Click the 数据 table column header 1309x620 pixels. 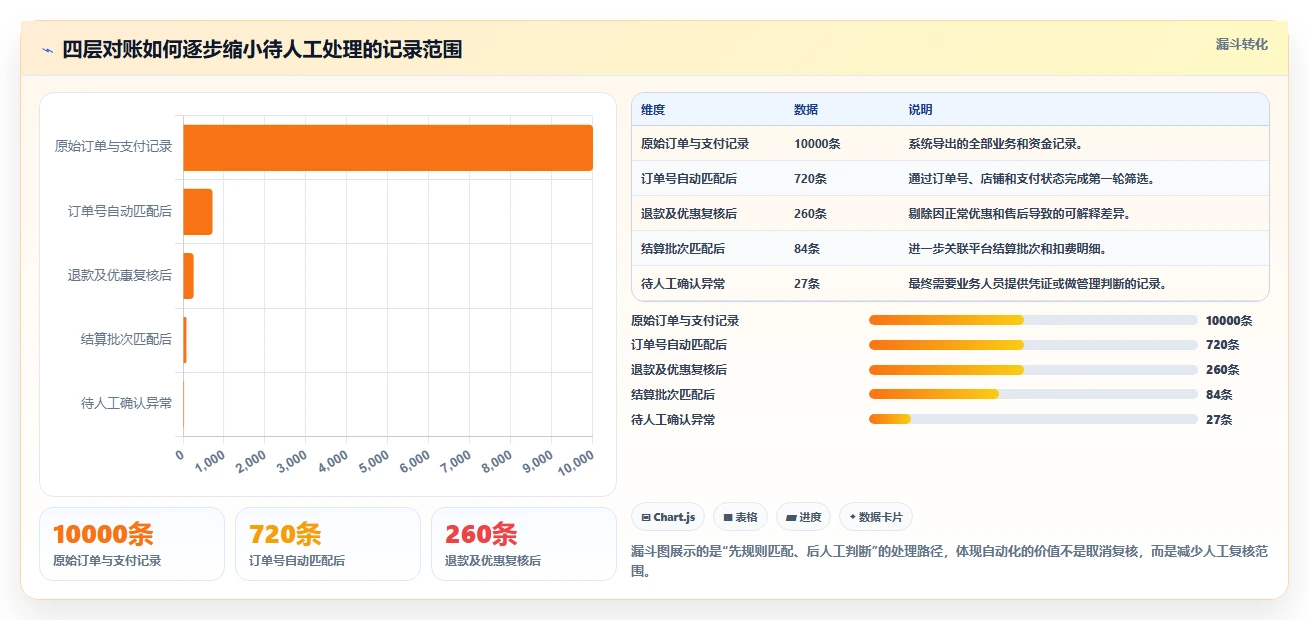point(806,110)
